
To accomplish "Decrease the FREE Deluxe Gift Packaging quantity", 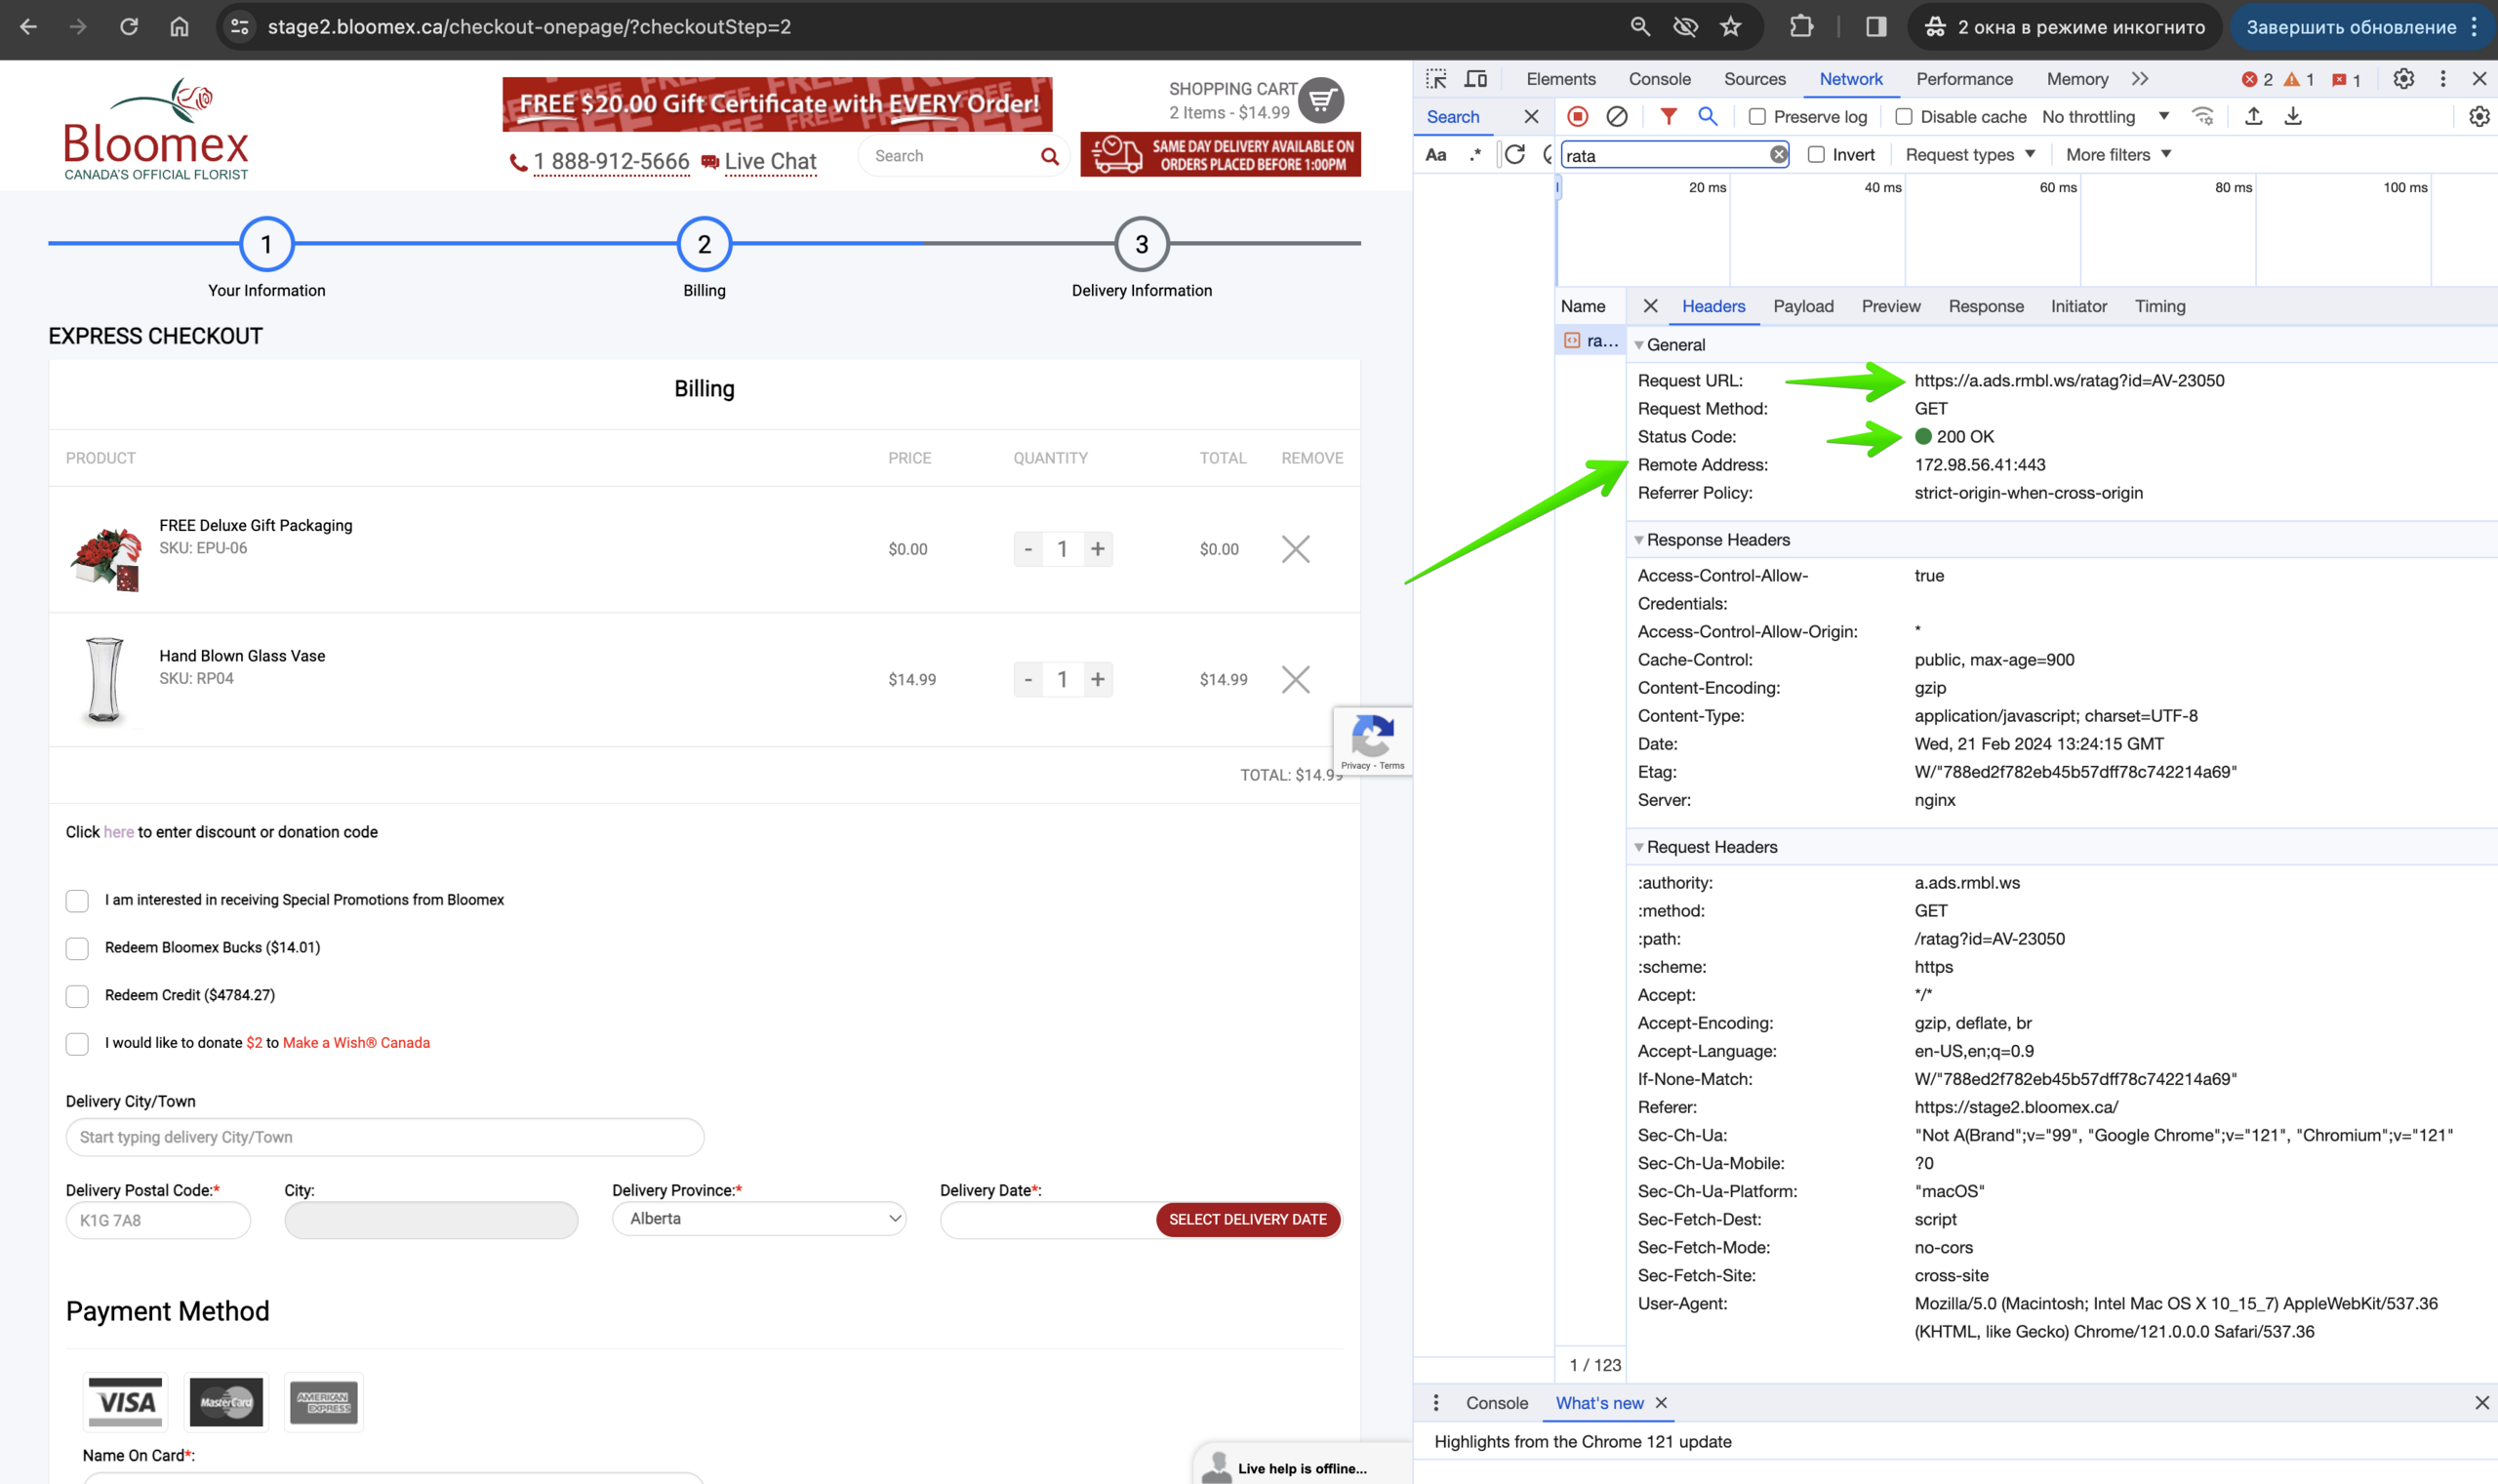I will point(1028,549).
